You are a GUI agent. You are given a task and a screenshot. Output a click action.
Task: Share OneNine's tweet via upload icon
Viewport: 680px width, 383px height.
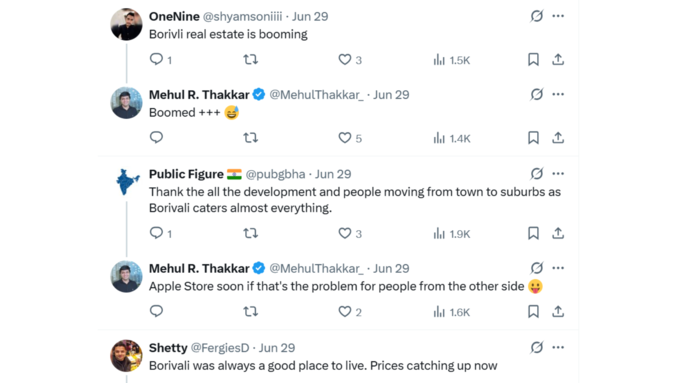tap(558, 59)
